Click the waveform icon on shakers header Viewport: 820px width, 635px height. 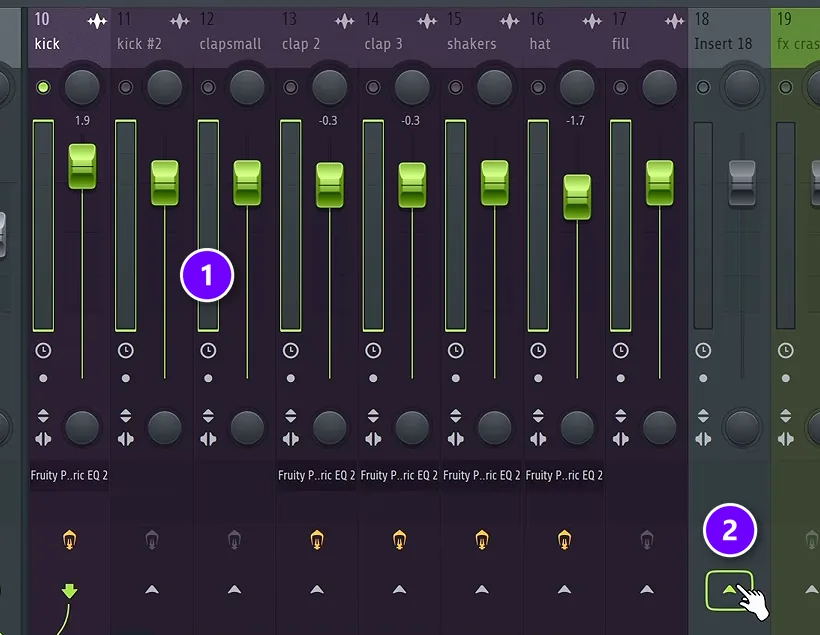[509, 21]
